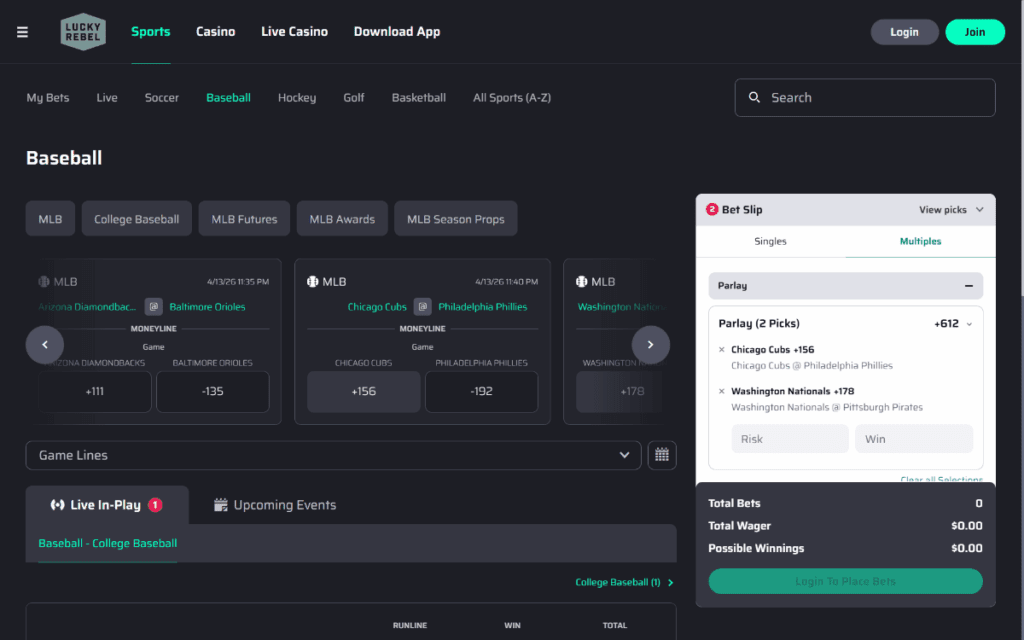1024x640 pixels.
Task: Click the Upcoming Events calendar icon
Action: pos(221,505)
